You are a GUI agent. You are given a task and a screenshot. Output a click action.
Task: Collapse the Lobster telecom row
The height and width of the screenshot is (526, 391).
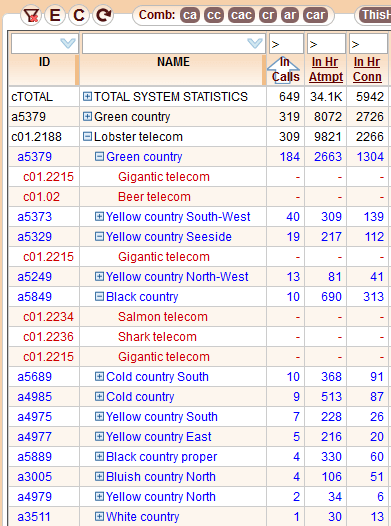point(87,137)
